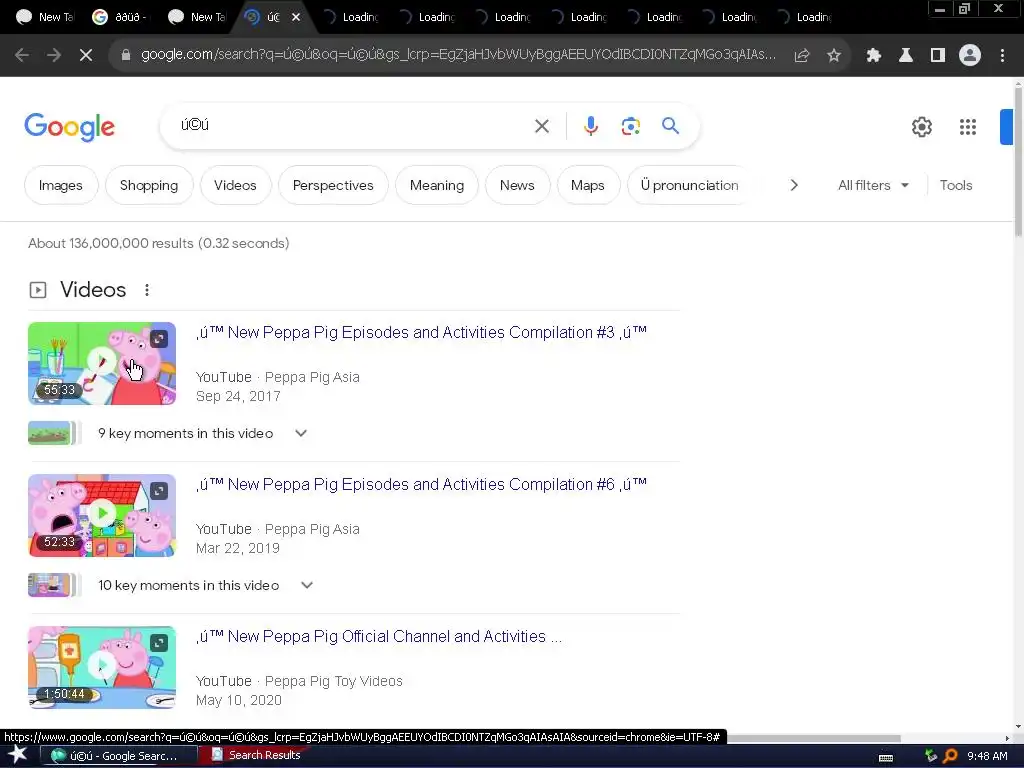Expand preview on Compilation #6 thumbnail

pyautogui.click(x=159, y=491)
